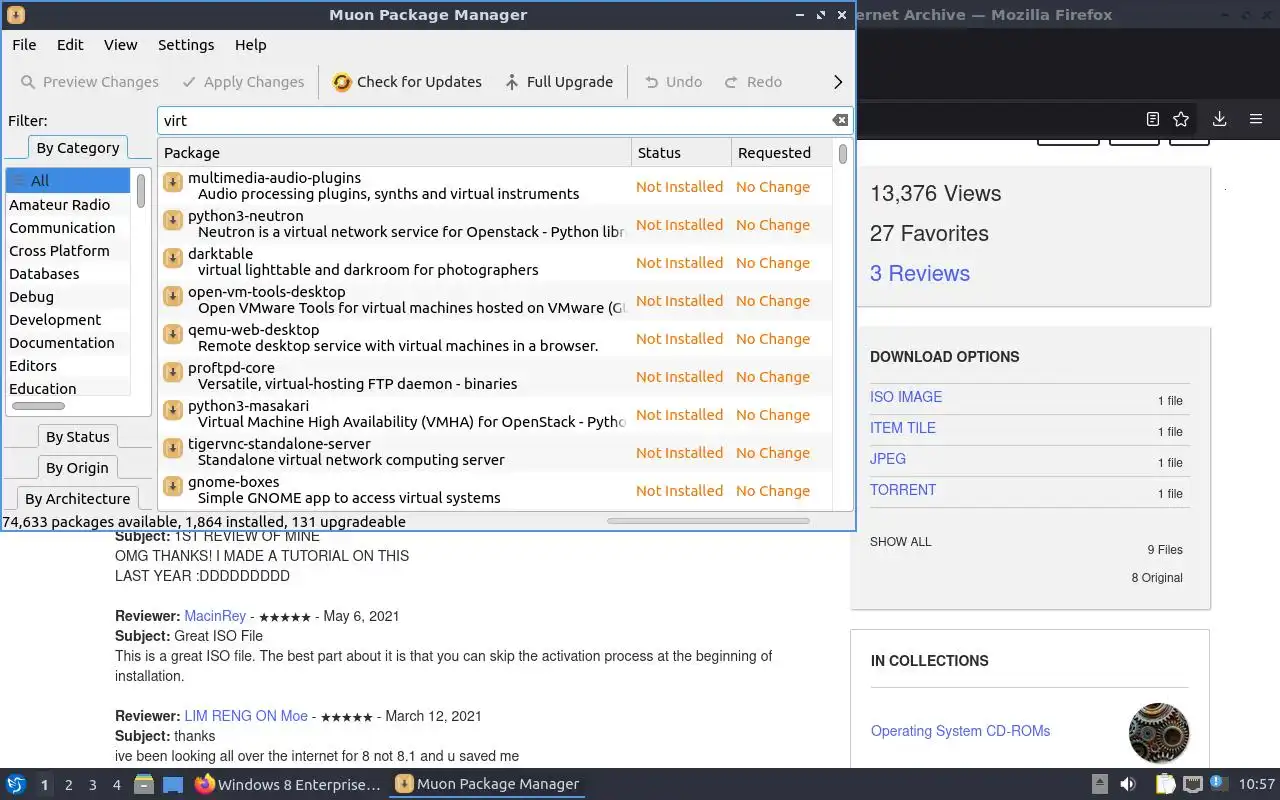This screenshot has height=800, width=1280.
Task: Open the Settings menu
Action: 186,45
